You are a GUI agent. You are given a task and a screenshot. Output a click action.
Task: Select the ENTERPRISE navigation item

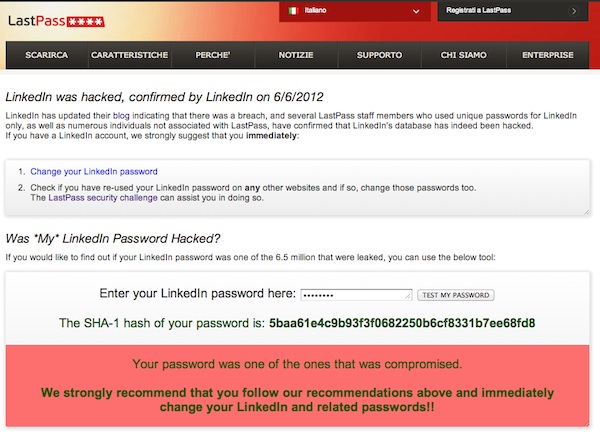click(x=548, y=55)
